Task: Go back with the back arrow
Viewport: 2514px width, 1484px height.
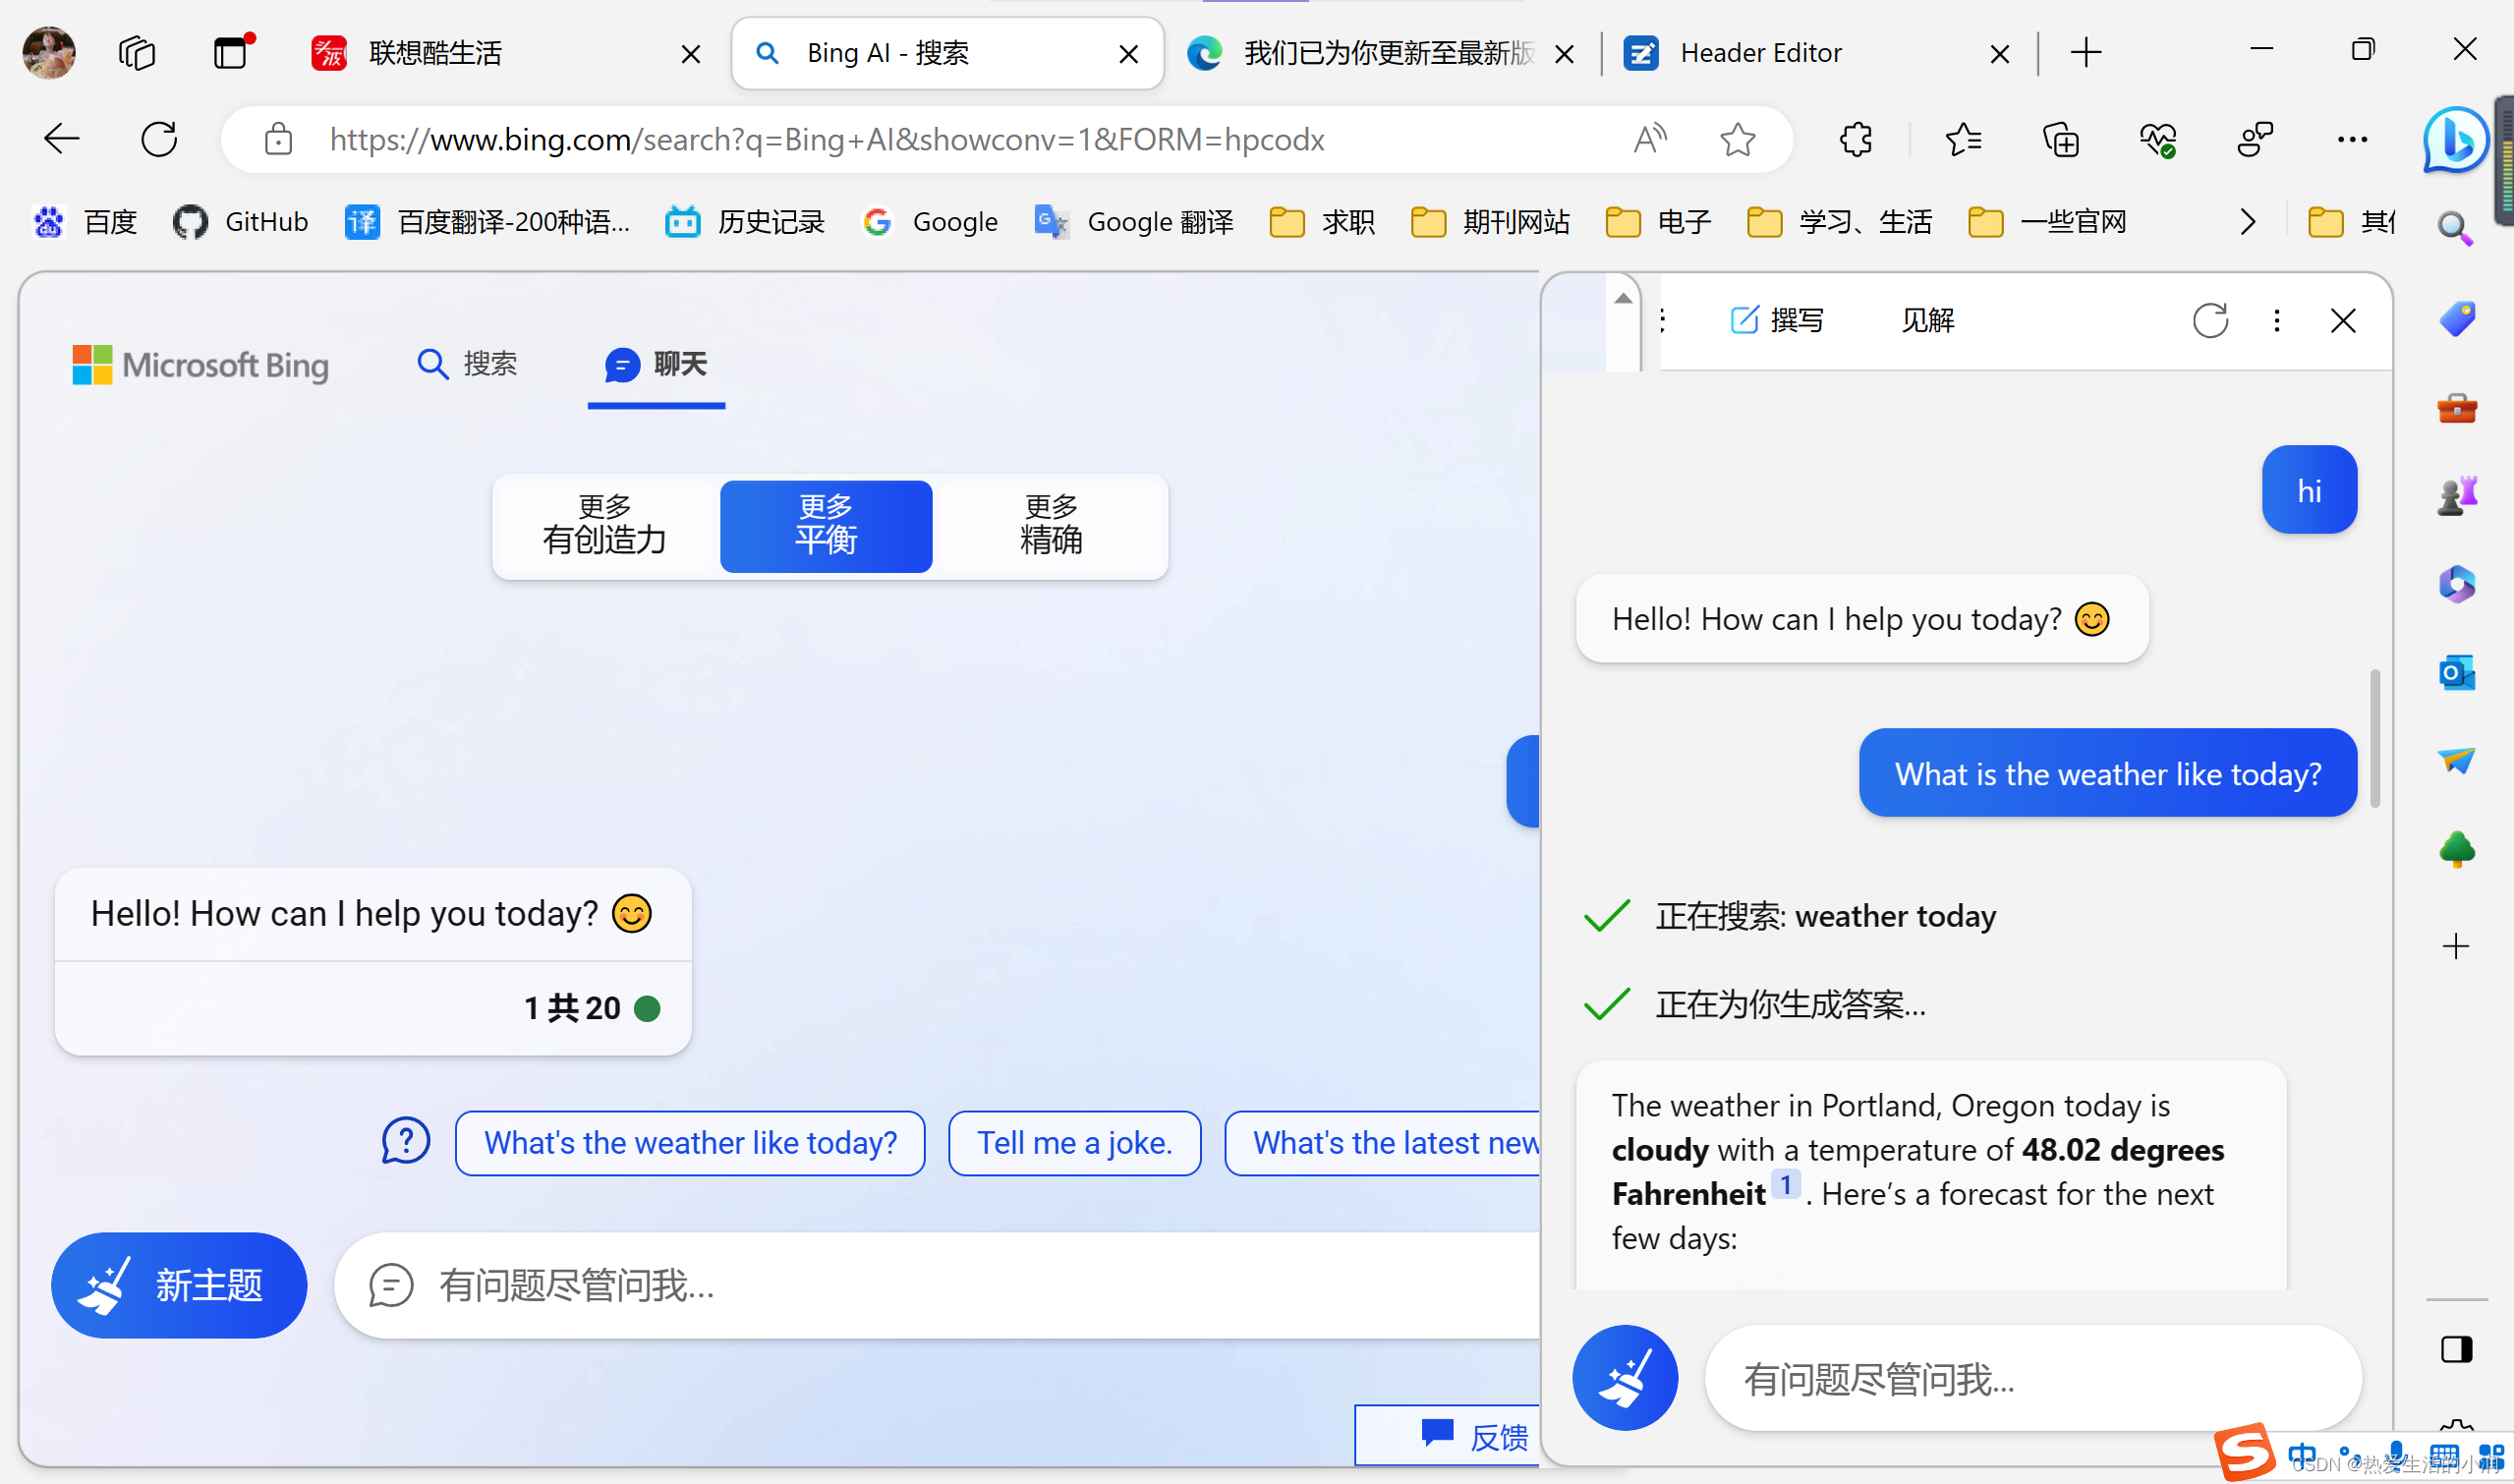Action: (62, 139)
